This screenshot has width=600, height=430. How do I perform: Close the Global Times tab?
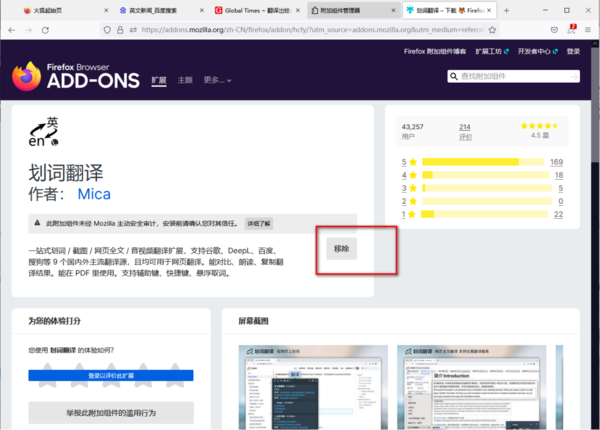pos(296,10)
